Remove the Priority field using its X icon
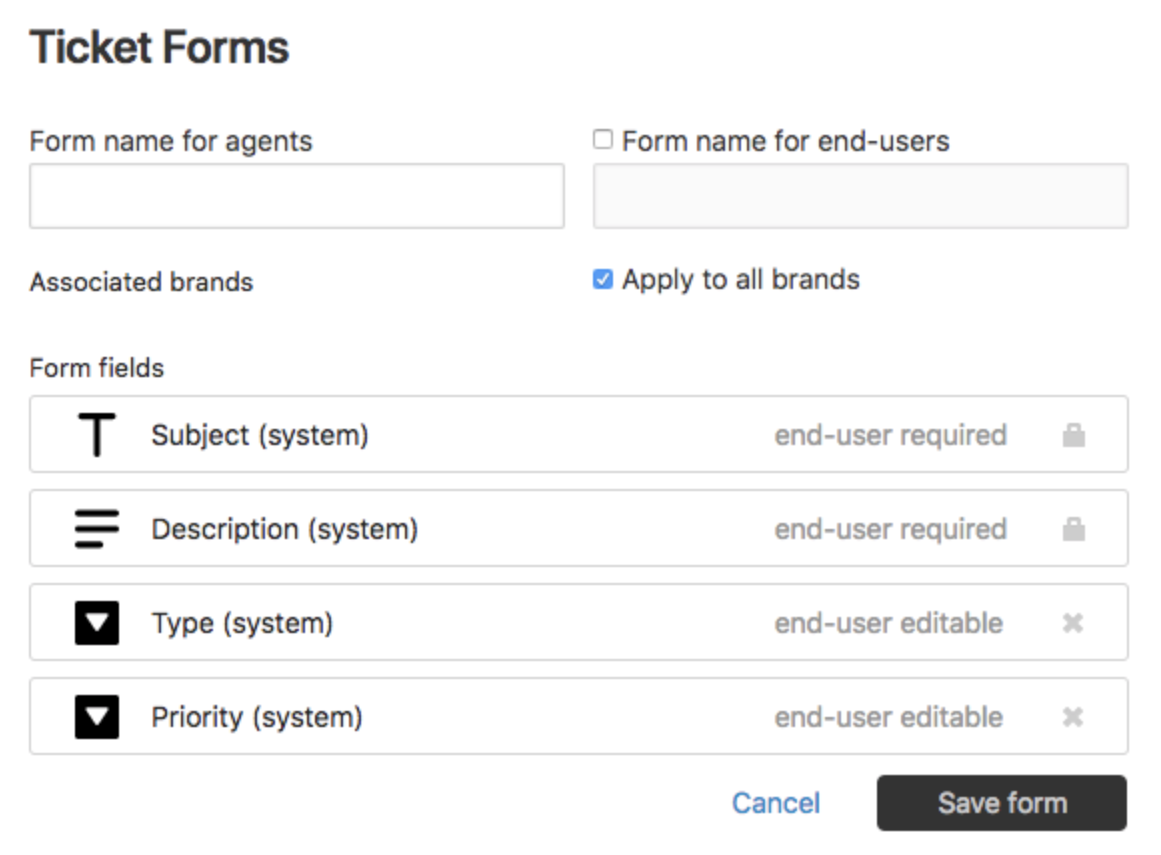 pyautogui.click(x=1074, y=716)
